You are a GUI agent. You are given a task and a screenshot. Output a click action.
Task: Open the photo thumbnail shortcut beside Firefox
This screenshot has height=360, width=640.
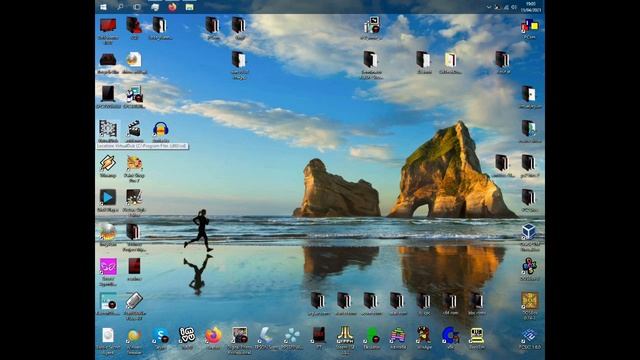coord(240,336)
